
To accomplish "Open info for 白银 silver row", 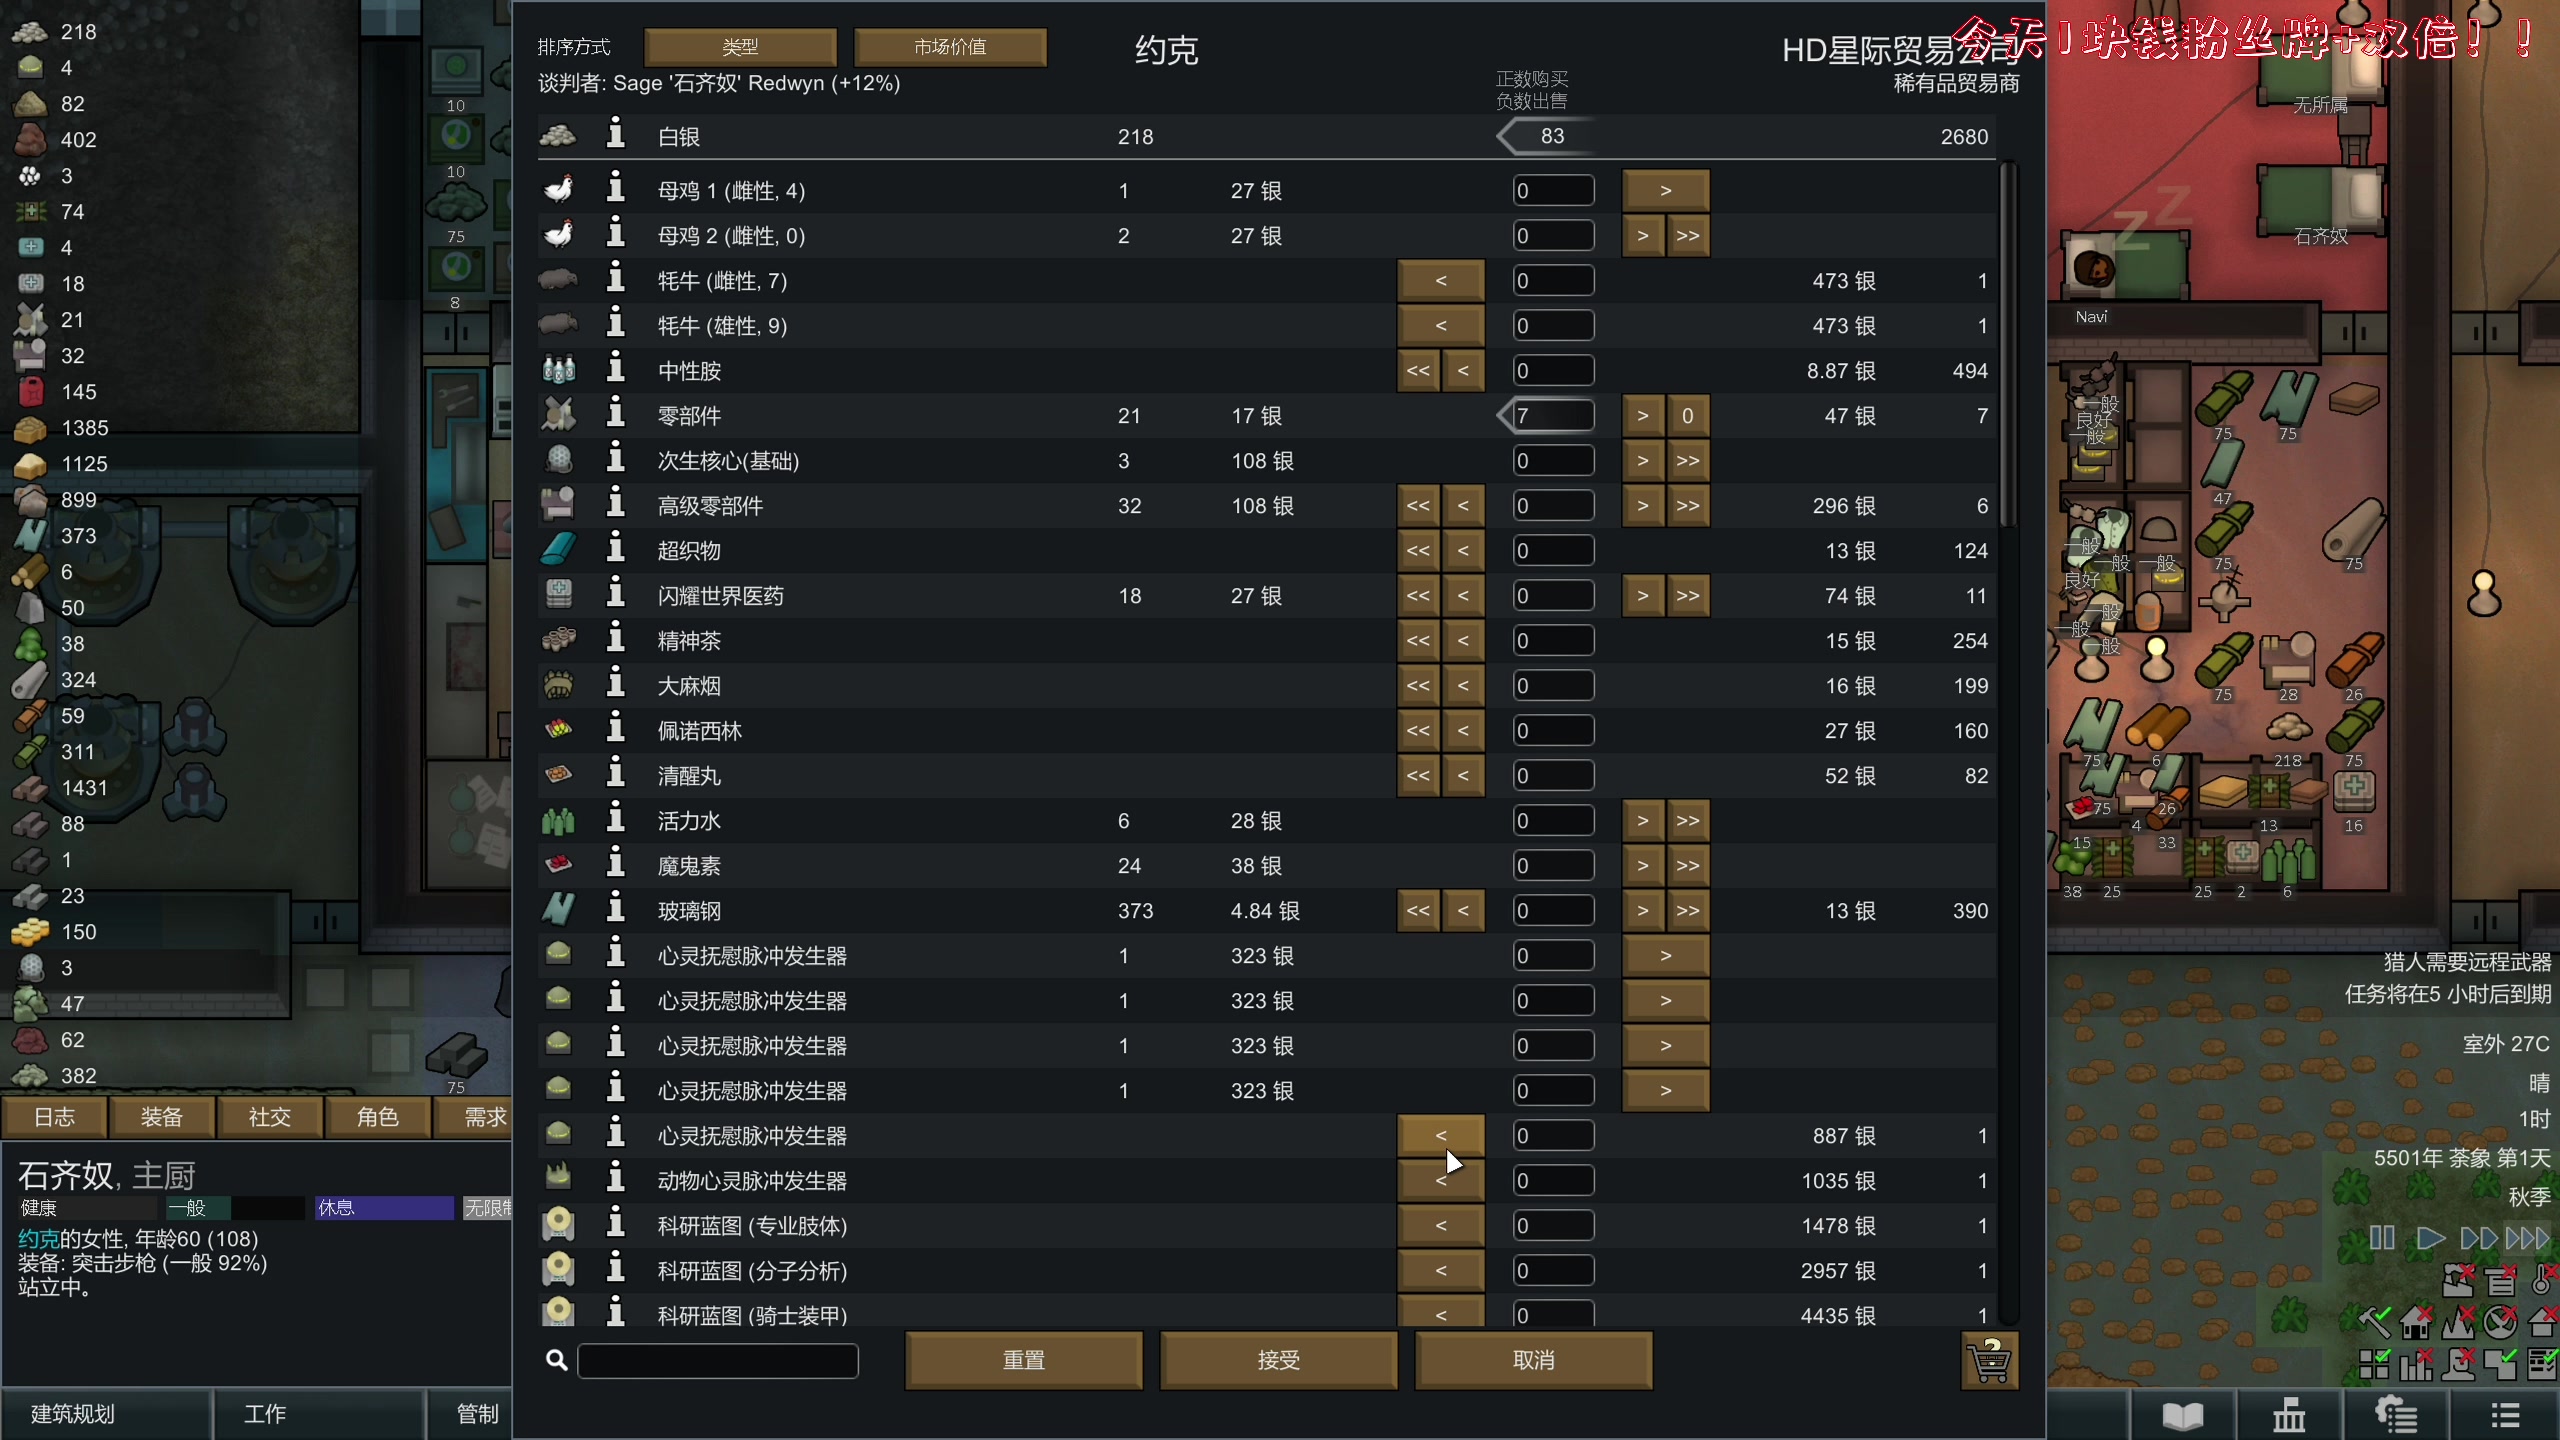I will (616, 135).
